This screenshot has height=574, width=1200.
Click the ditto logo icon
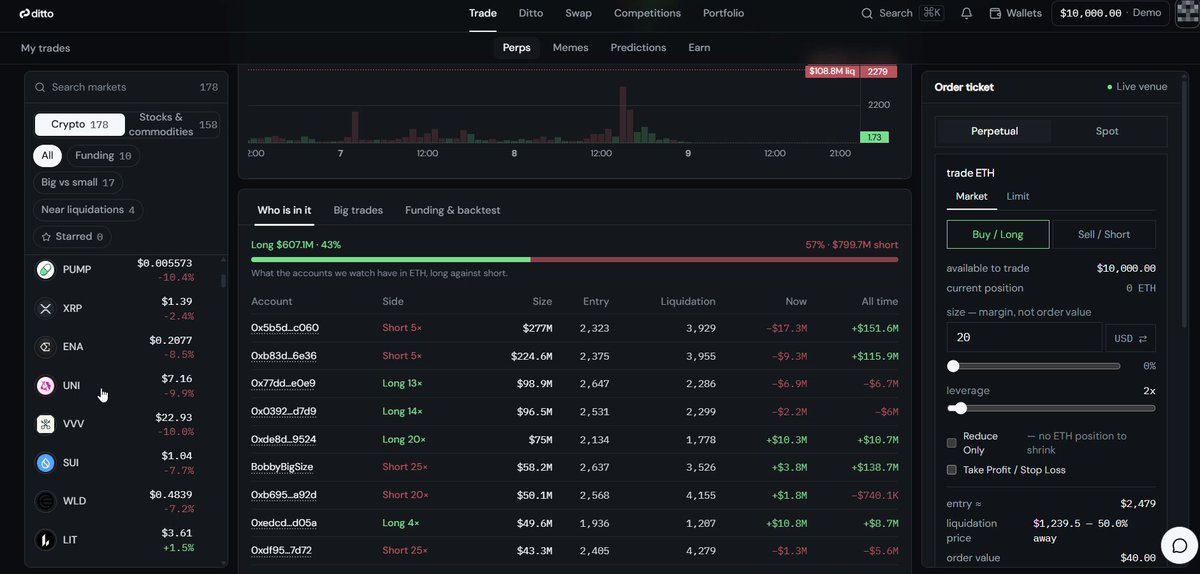[26, 13]
